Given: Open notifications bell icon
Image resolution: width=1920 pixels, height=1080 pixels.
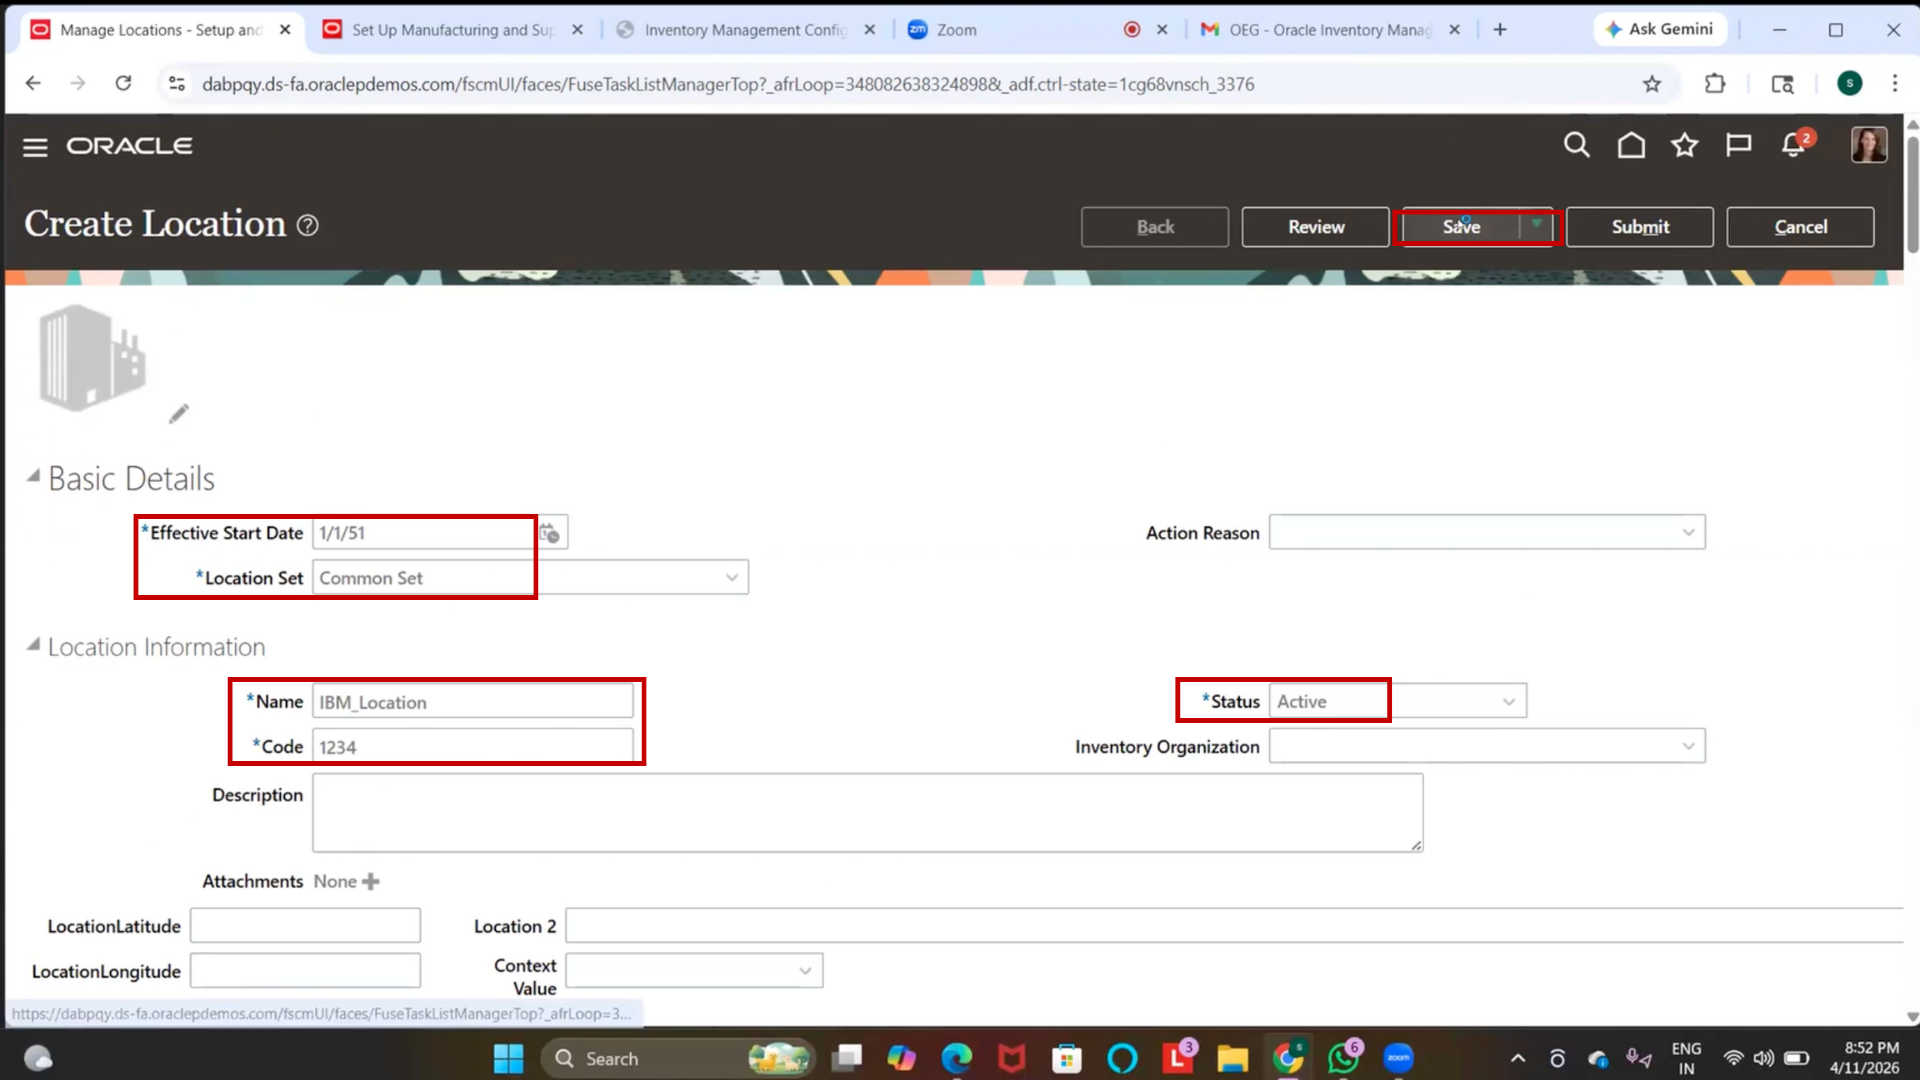Looking at the screenshot, I should 1794,146.
